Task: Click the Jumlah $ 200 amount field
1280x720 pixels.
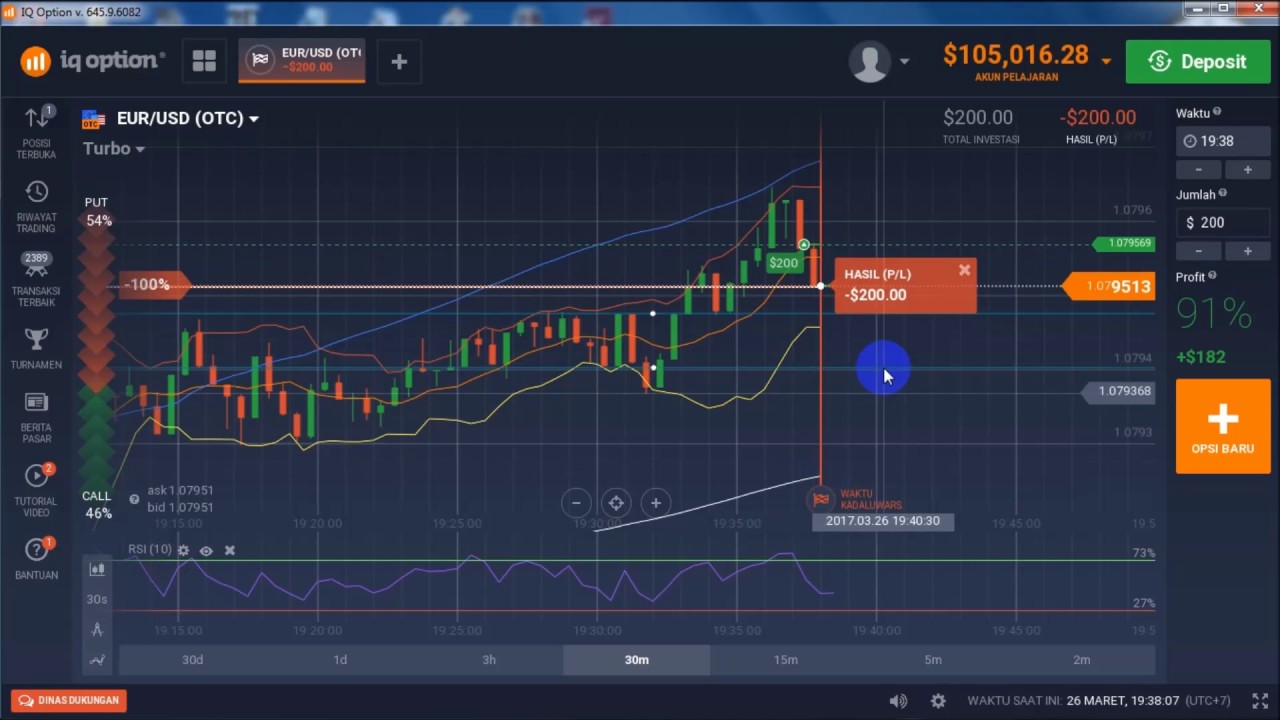Action: tap(1223, 223)
